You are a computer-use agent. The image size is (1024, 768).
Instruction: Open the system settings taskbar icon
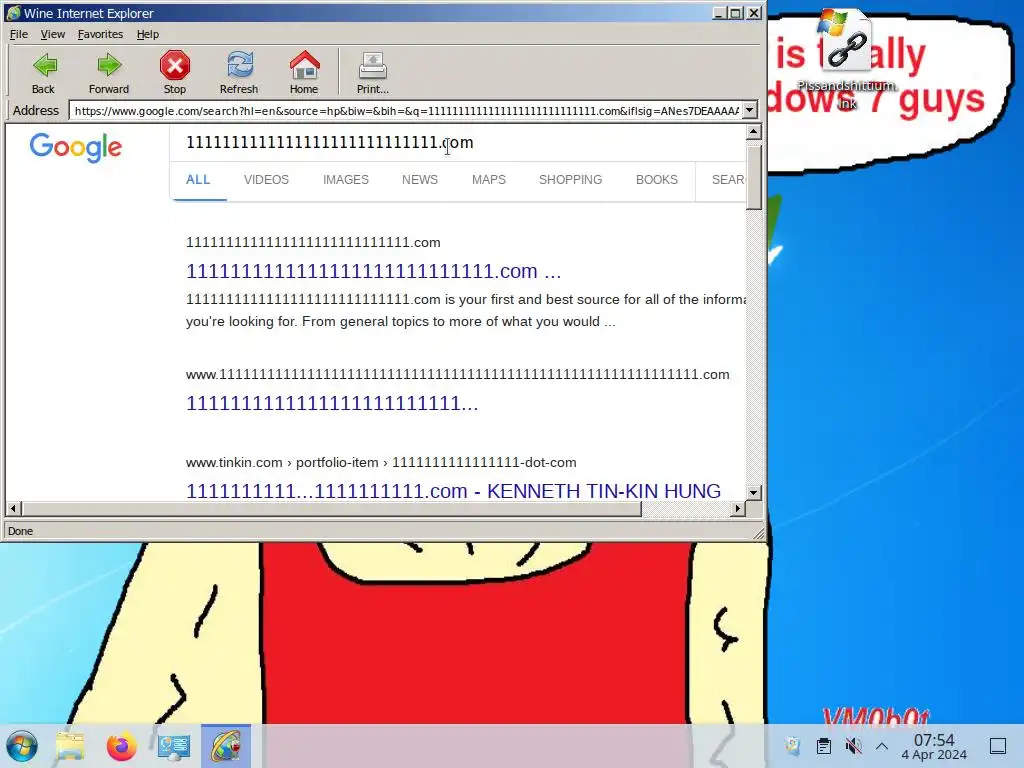(174, 746)
